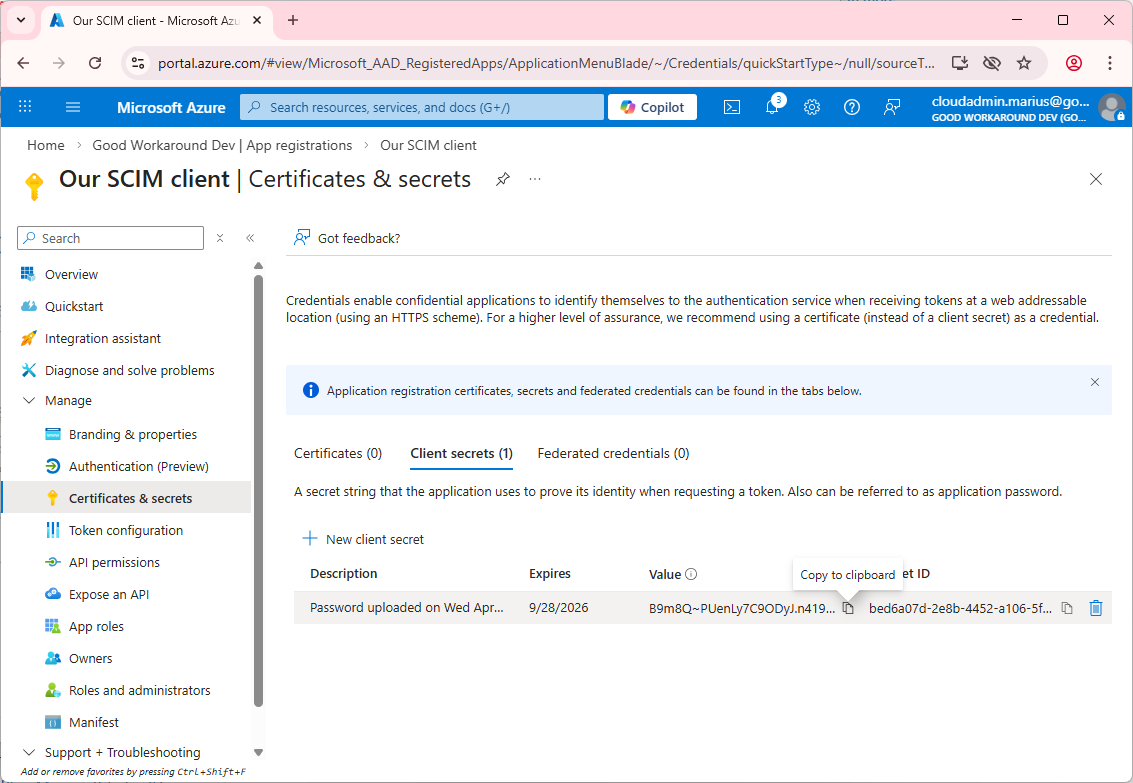
Task: Pin the Certificates & secrets blade
Action: click(503, 179)
